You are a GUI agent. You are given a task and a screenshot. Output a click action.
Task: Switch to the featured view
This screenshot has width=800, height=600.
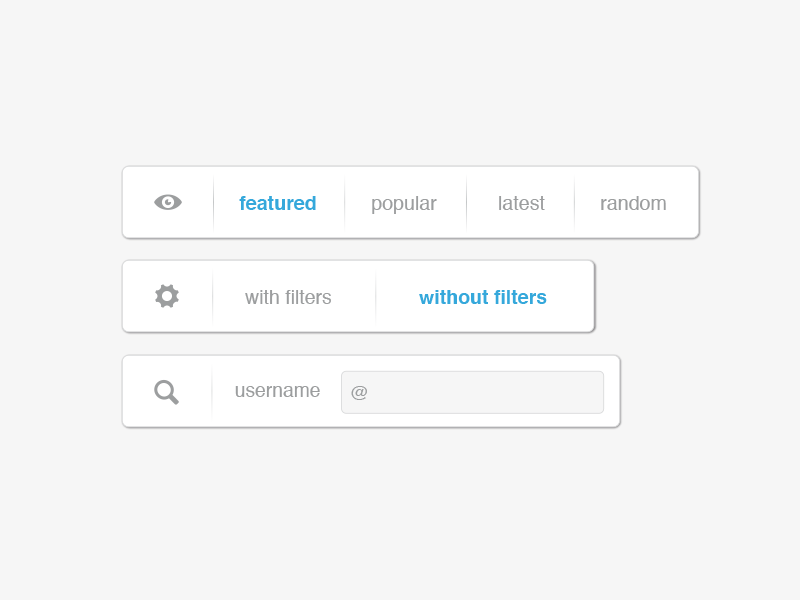278,203
